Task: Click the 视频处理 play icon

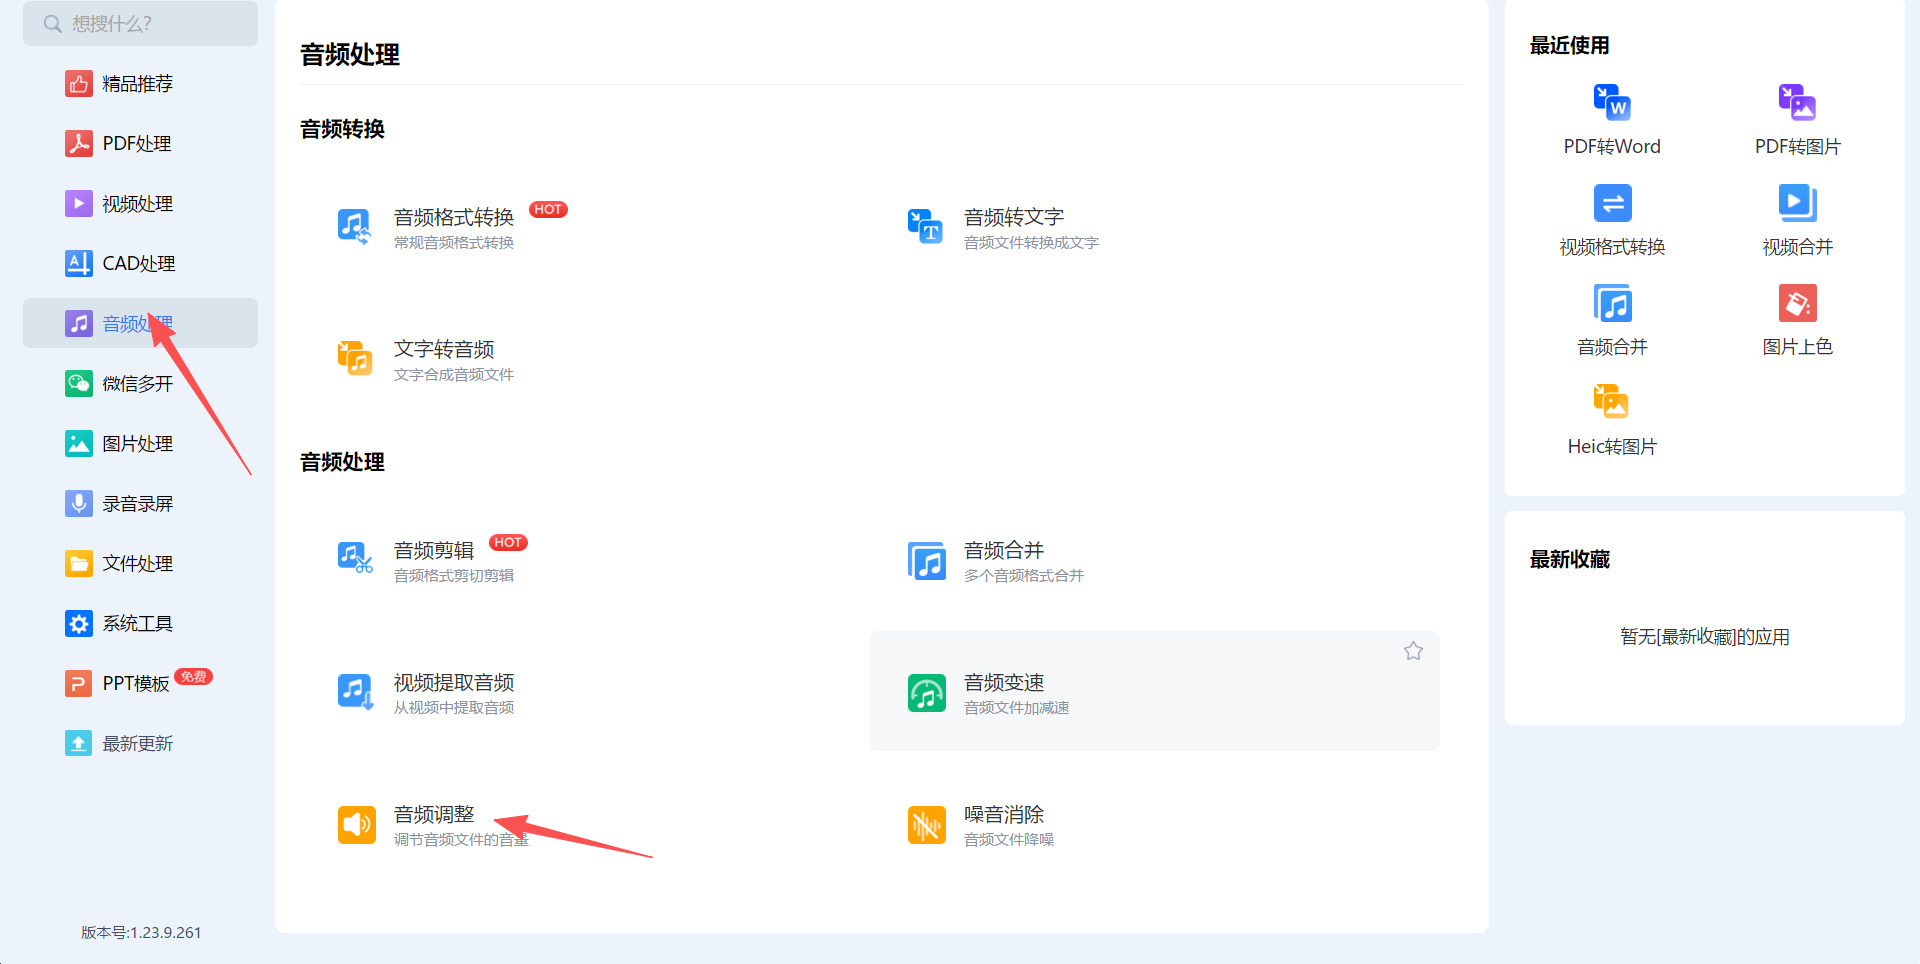Action: [x=79, y=203]
